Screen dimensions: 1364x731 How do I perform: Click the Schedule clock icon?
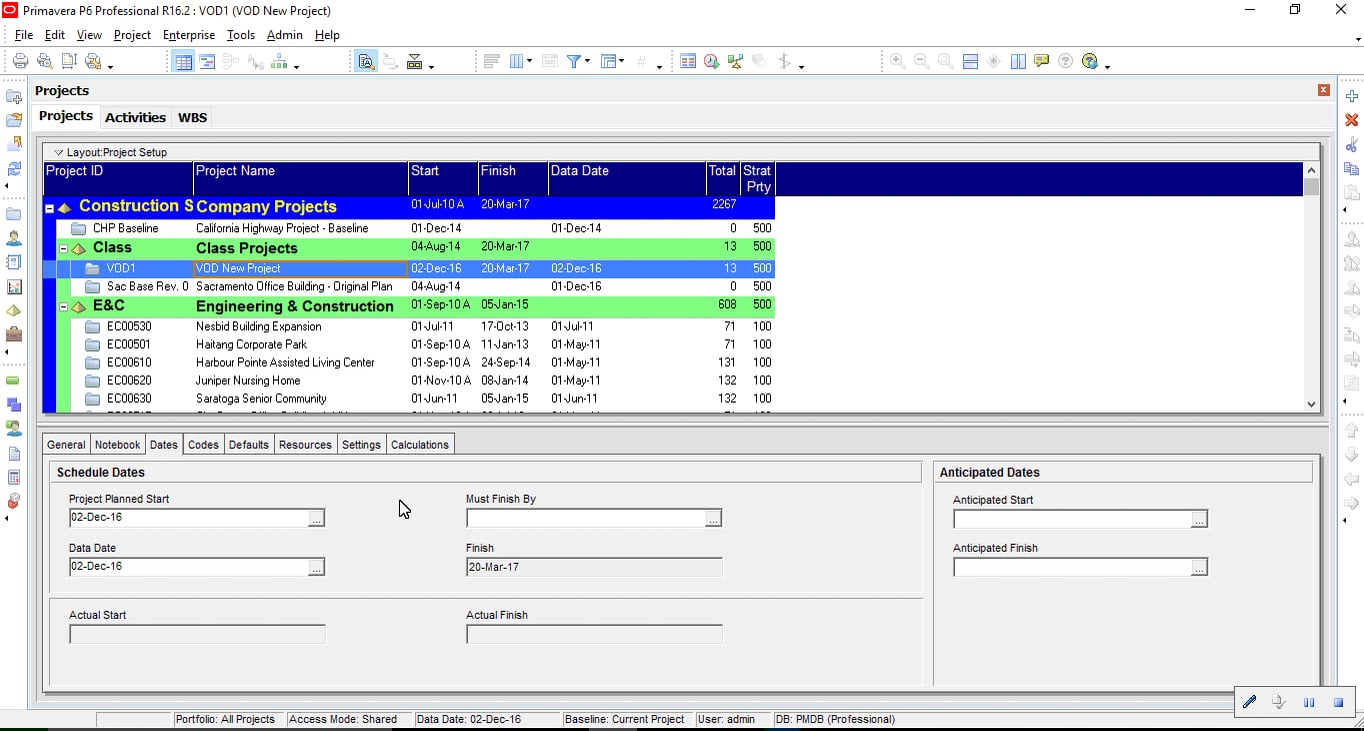(x=711, y=61)
